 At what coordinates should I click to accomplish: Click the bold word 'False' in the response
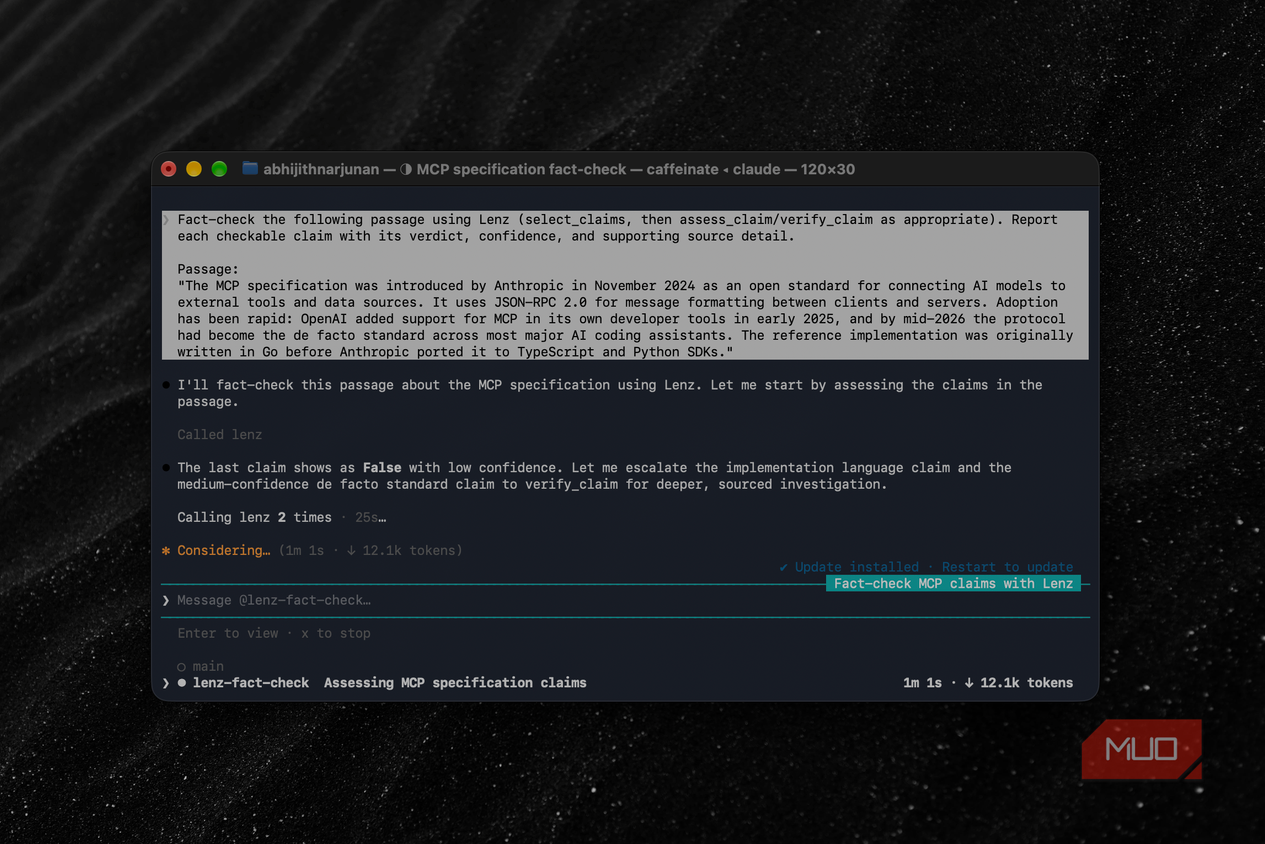381,467
